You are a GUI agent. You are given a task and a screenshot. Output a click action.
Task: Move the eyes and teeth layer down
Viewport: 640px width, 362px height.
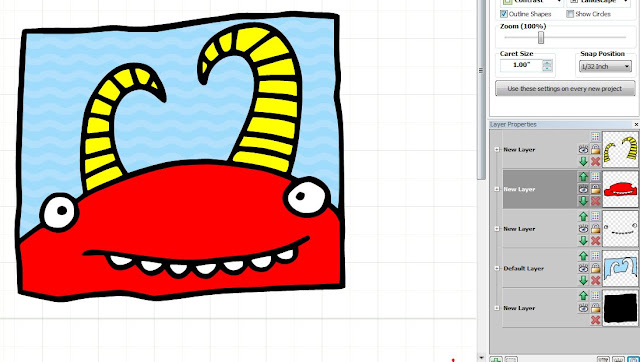pos(583,240)
